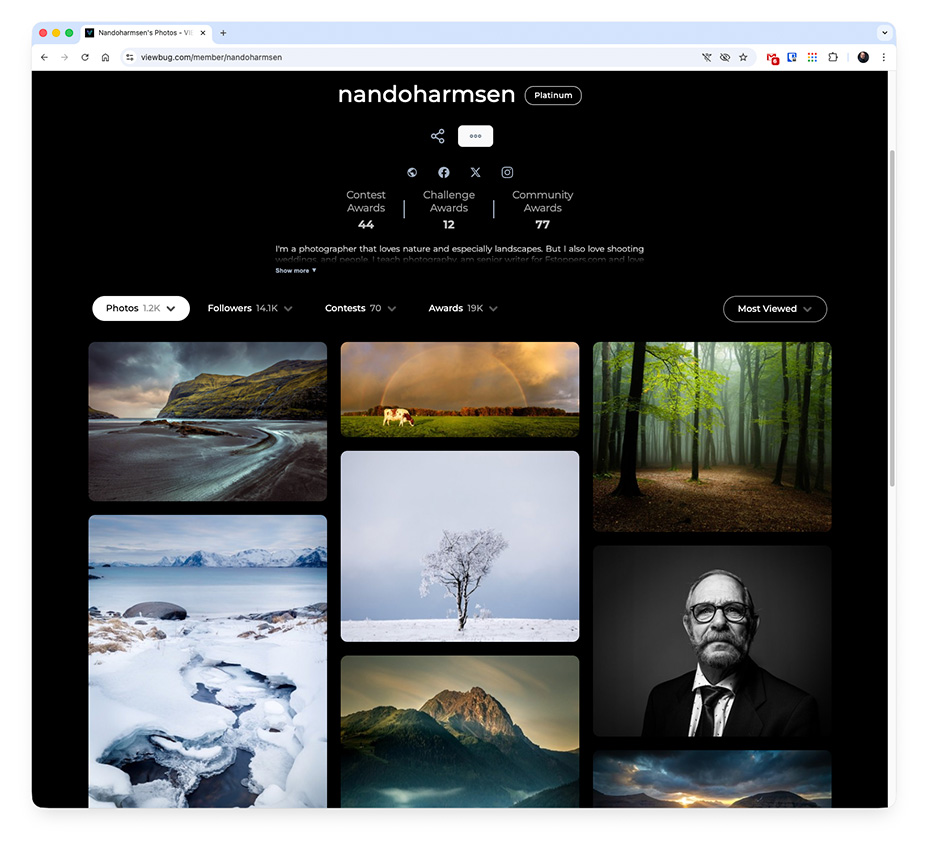928x850 pixels.
Task: Click the address bar URL field
Action: tap(400, 58)
